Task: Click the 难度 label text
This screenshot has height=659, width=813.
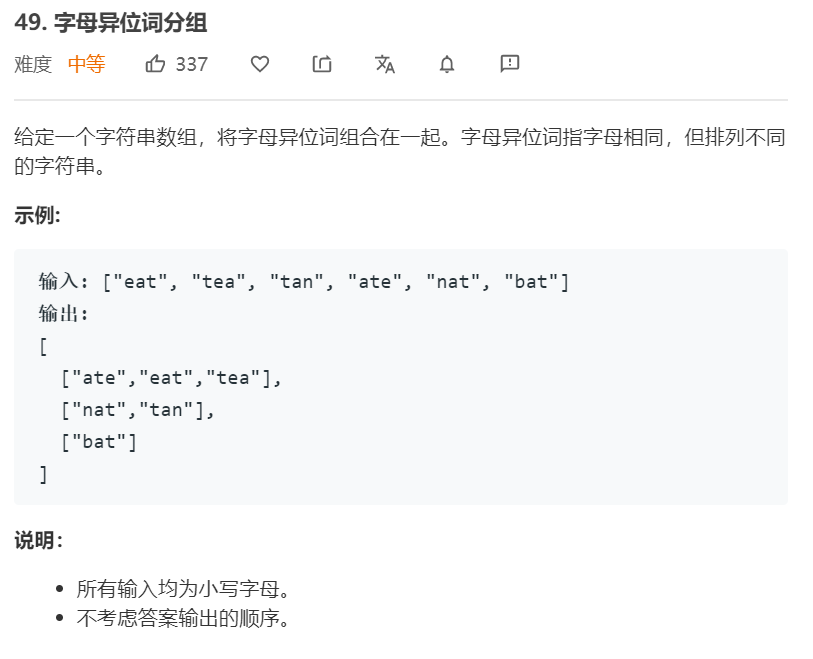Action: [x=33, y=64]
